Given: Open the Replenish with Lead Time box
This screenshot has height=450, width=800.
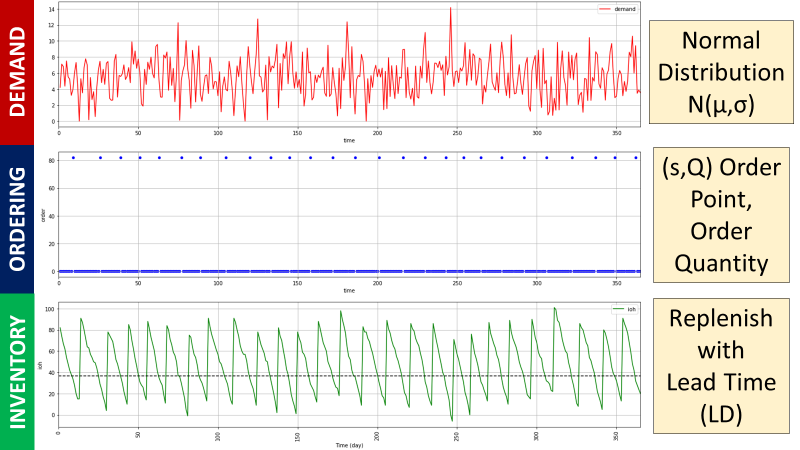Looking at the screenshot, I should tap(719, 368).
